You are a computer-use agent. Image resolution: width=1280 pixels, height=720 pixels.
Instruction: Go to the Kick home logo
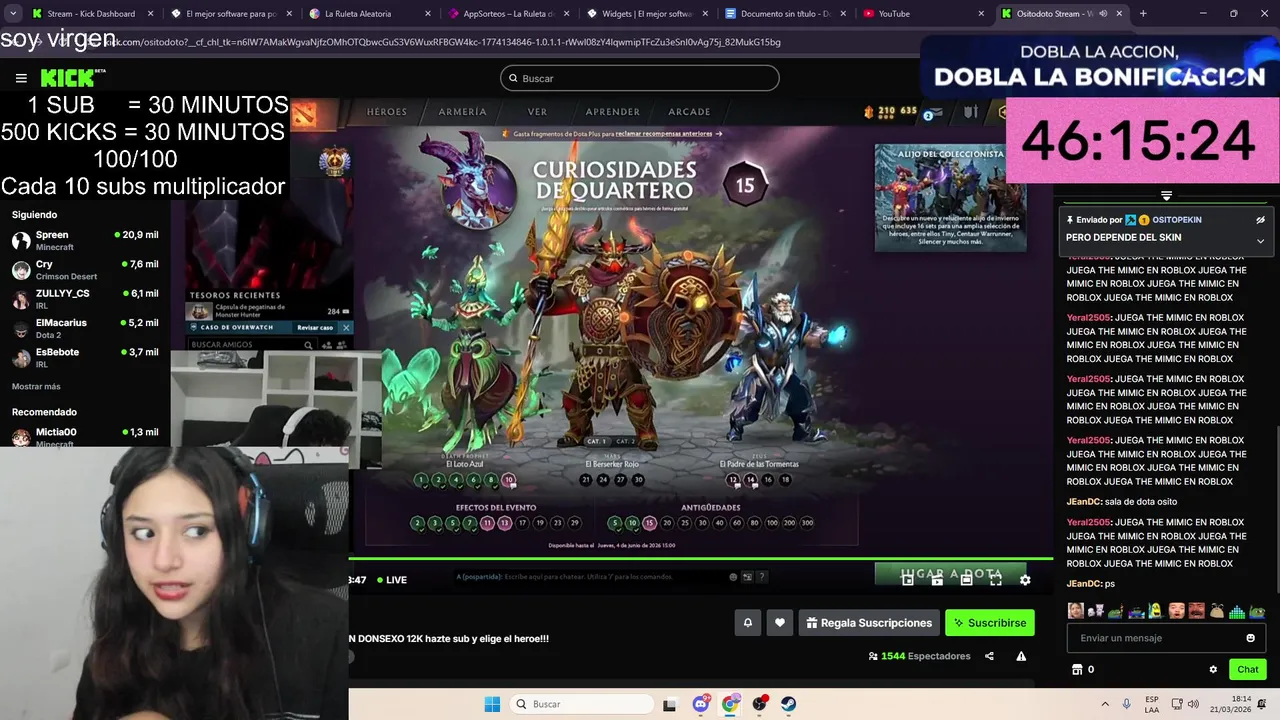coord(73,78)
